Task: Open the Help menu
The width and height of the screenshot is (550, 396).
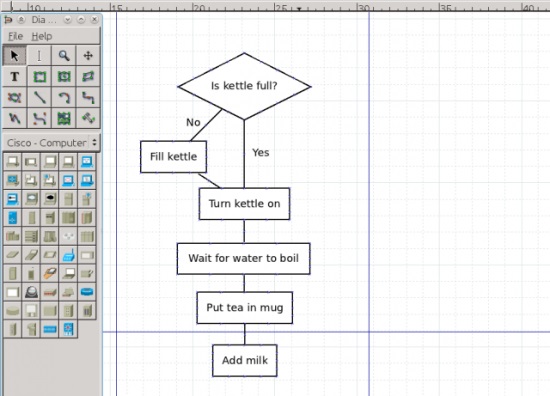Action: pyautogui.click(x=42, y=36)
